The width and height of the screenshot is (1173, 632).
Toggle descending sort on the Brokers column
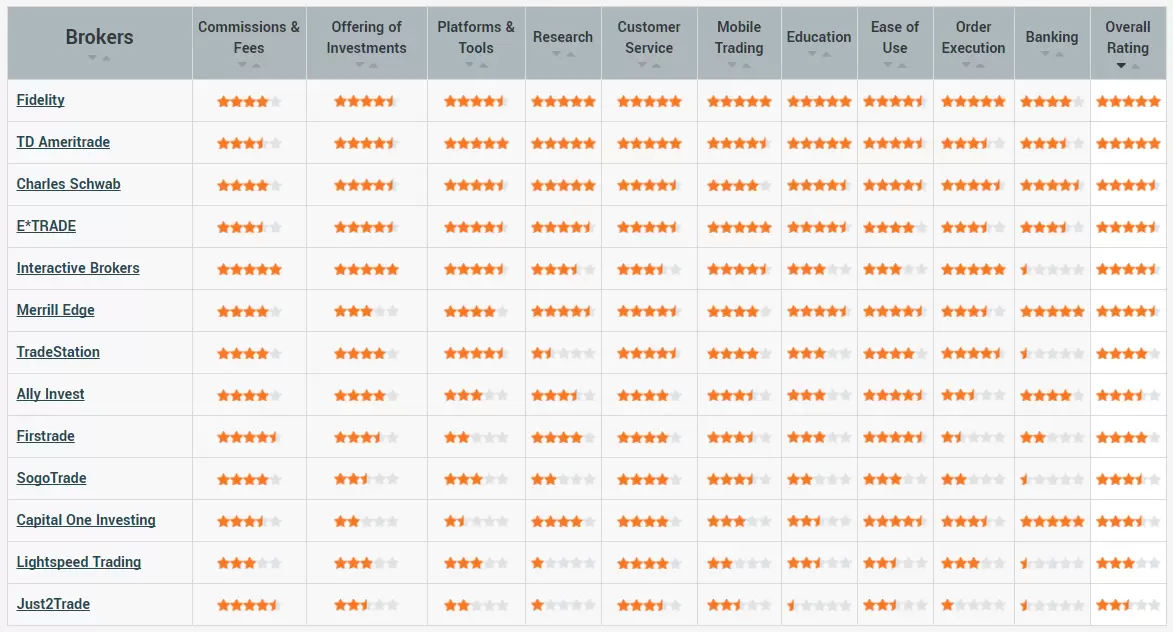click(x=92, y=58)
